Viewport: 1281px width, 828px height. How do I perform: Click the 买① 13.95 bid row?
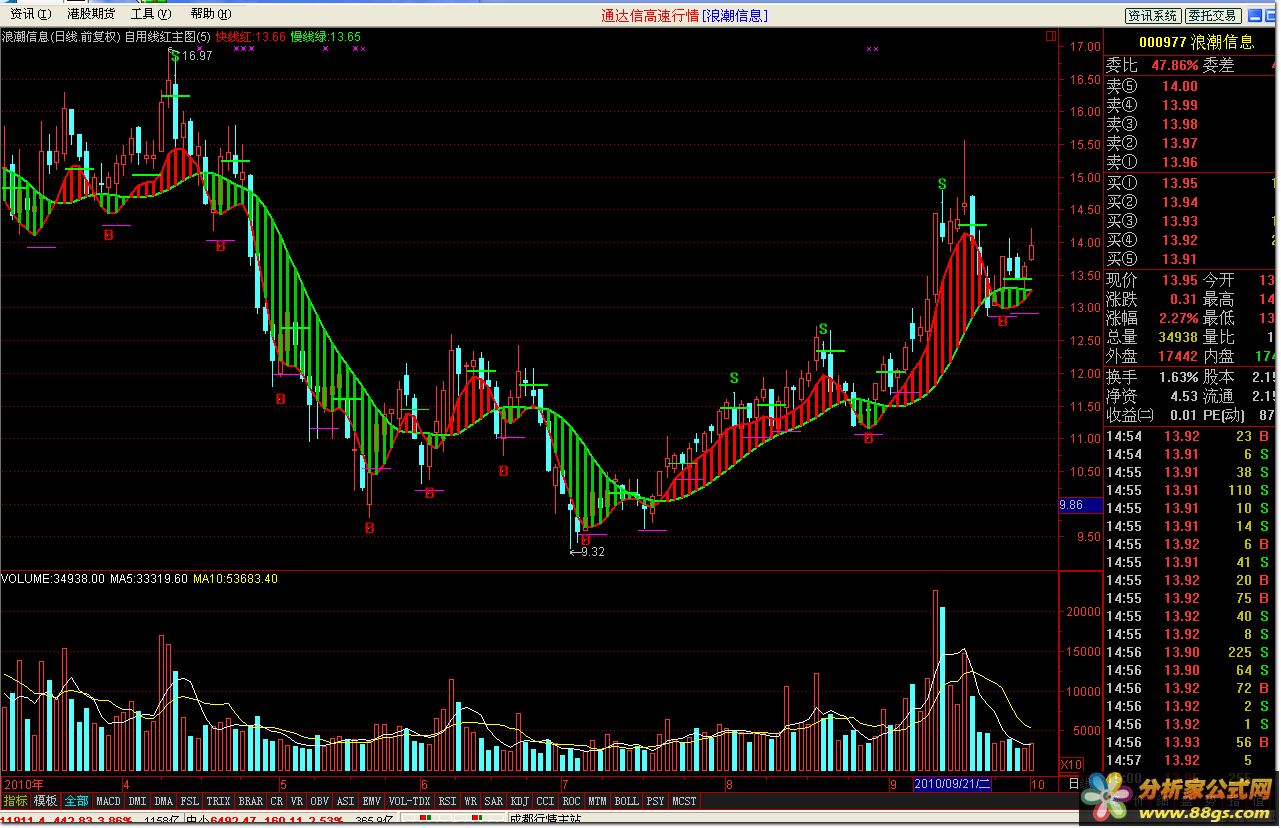point(1191,183)
